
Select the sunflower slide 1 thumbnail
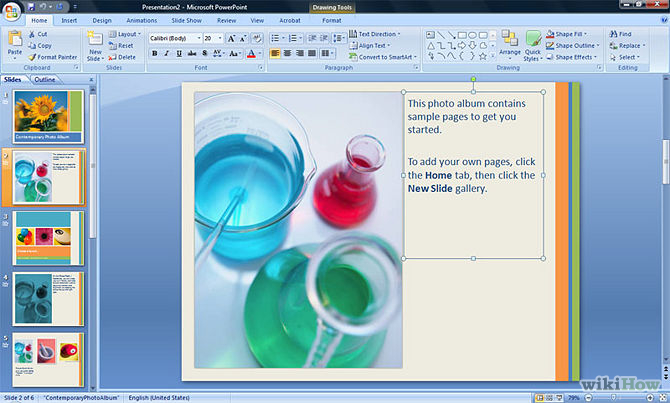[47, 116]
